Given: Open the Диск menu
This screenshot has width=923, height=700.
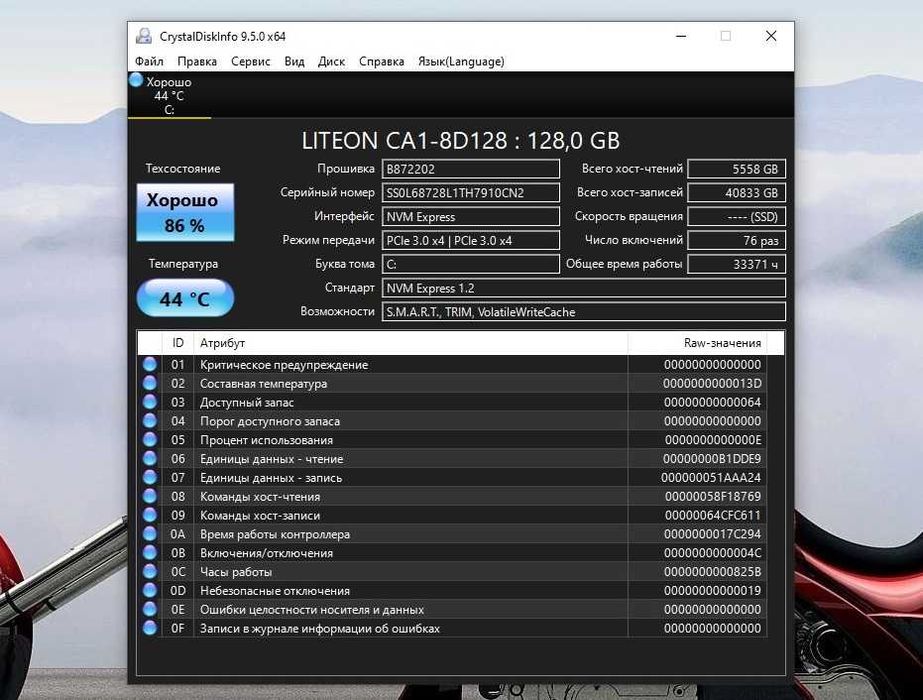Looking at the screenshot, I should (331, 61).
